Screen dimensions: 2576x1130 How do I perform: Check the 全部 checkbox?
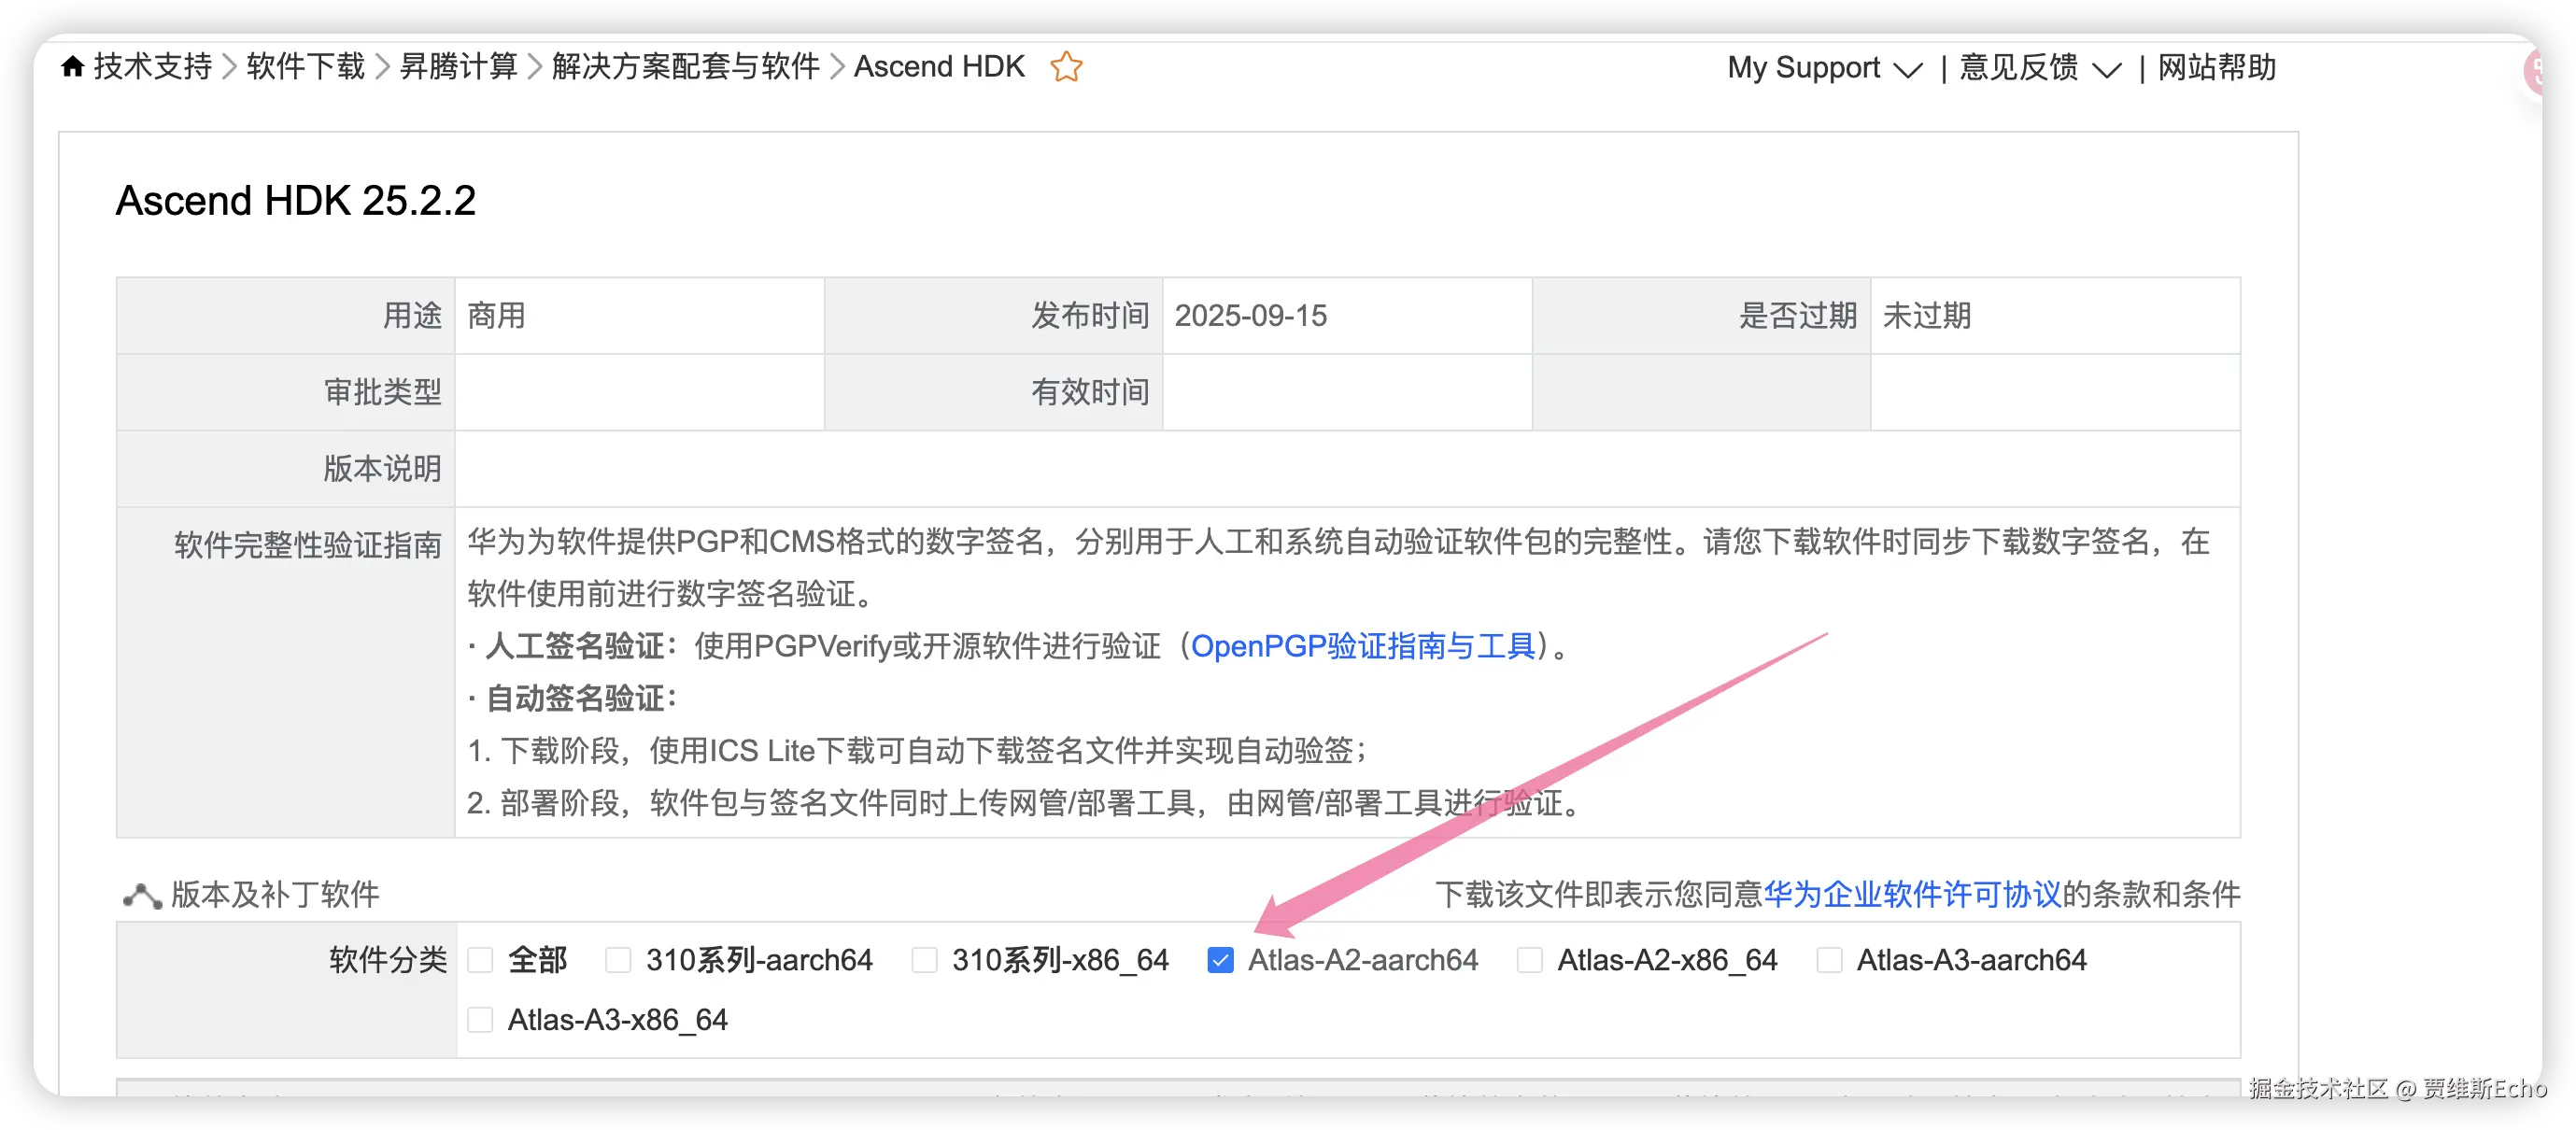tap(481, 960)
